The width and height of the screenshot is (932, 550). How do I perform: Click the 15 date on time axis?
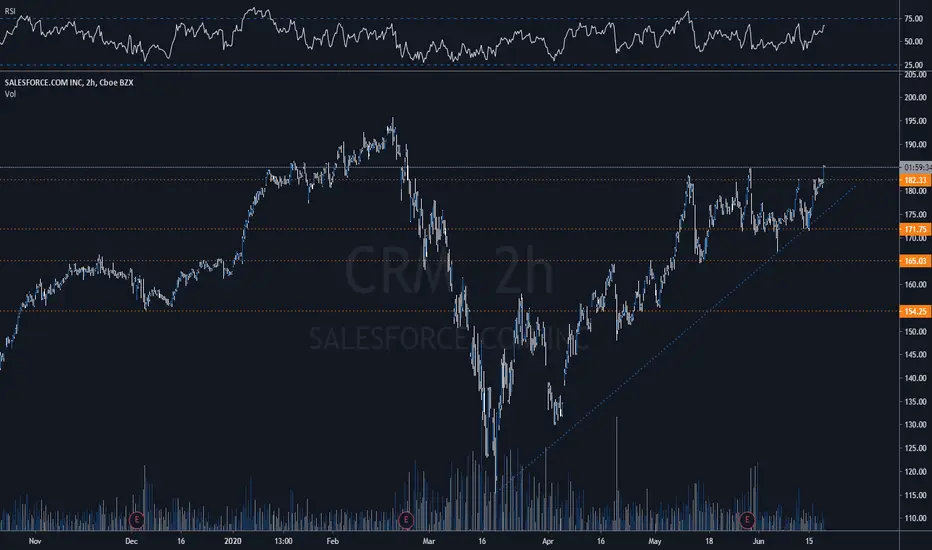(x=809, y=541)
